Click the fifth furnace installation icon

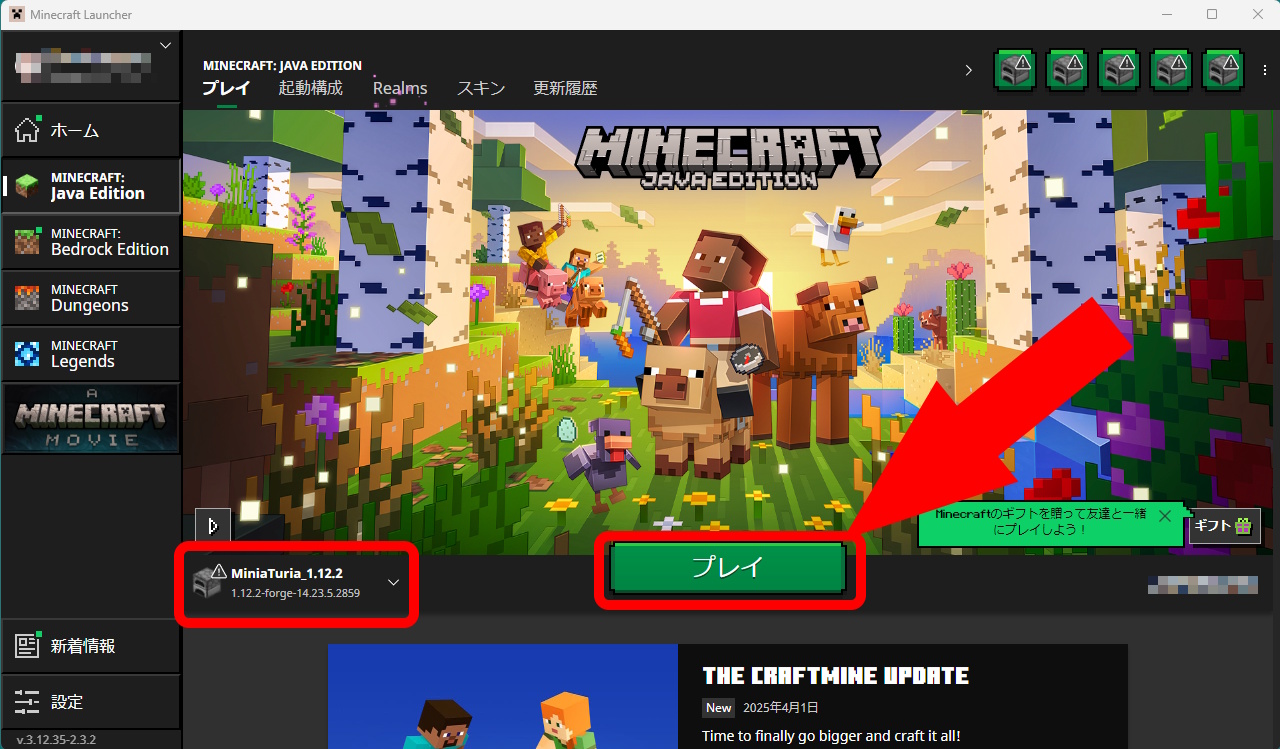coord(1223,70)
